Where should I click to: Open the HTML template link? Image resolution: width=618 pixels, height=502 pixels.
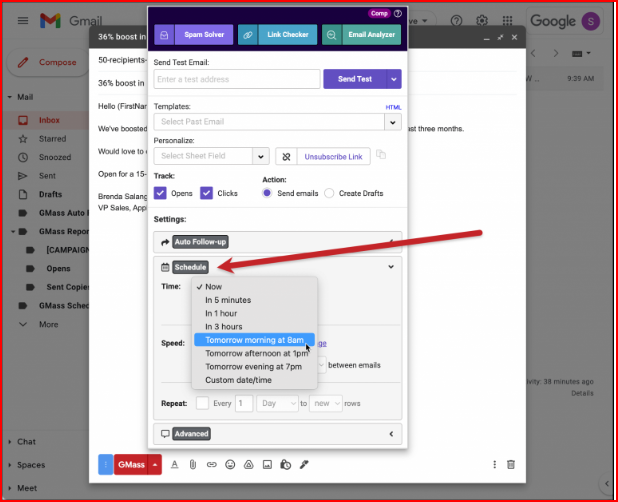(393, 107)
